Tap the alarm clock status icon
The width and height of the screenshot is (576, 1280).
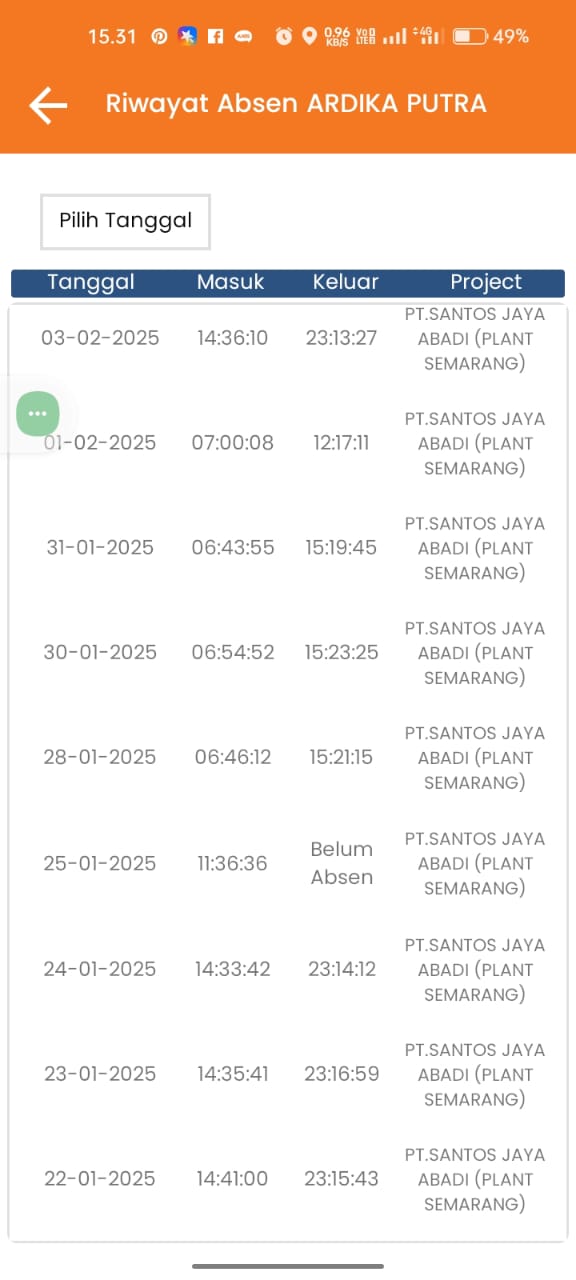coord(284,36)
